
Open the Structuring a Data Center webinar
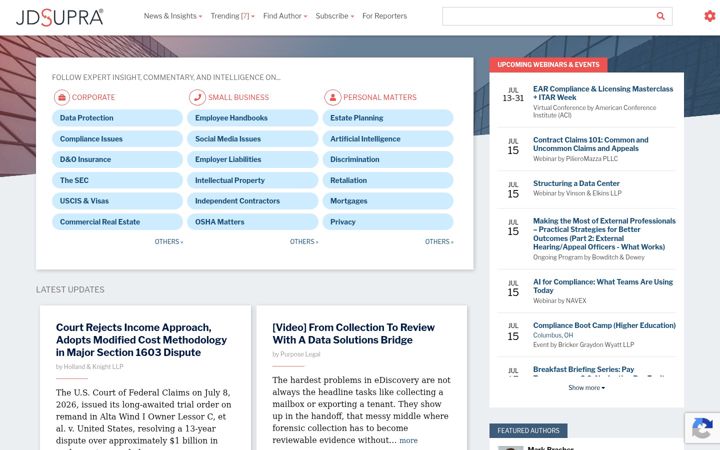pos(576,183)
